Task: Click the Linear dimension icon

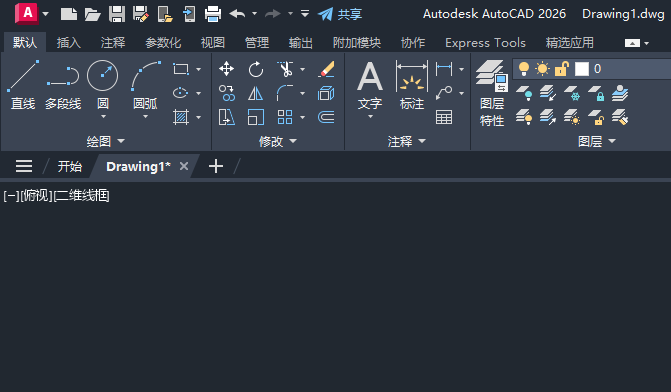Action: (444, 69)
